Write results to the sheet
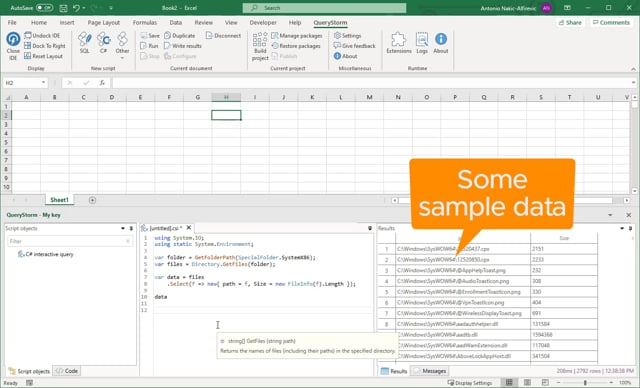Screen dimensions: 640x388 pos(183,46)
